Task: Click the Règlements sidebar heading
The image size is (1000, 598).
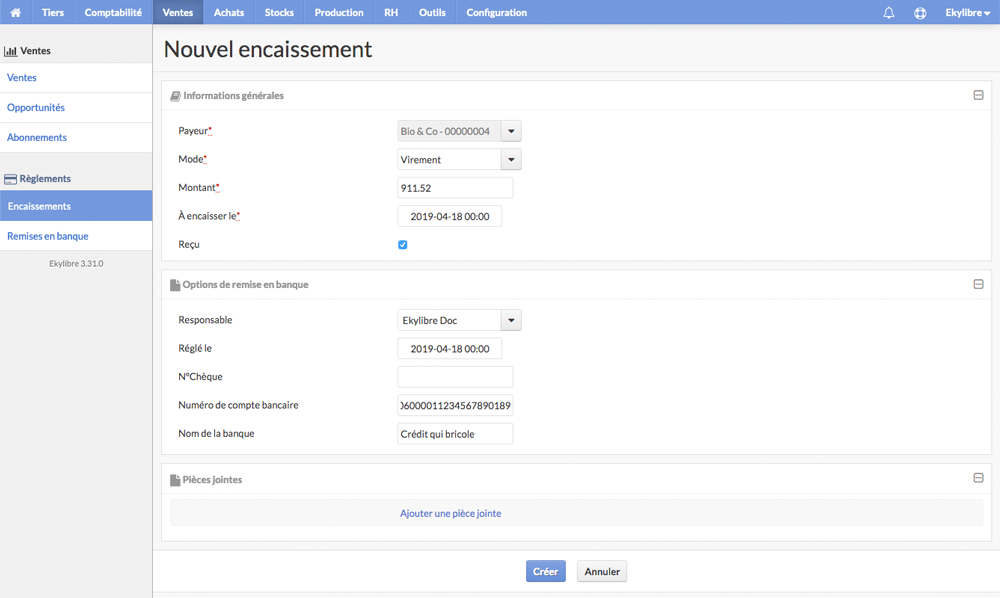Action: click(x=45, y=179)
